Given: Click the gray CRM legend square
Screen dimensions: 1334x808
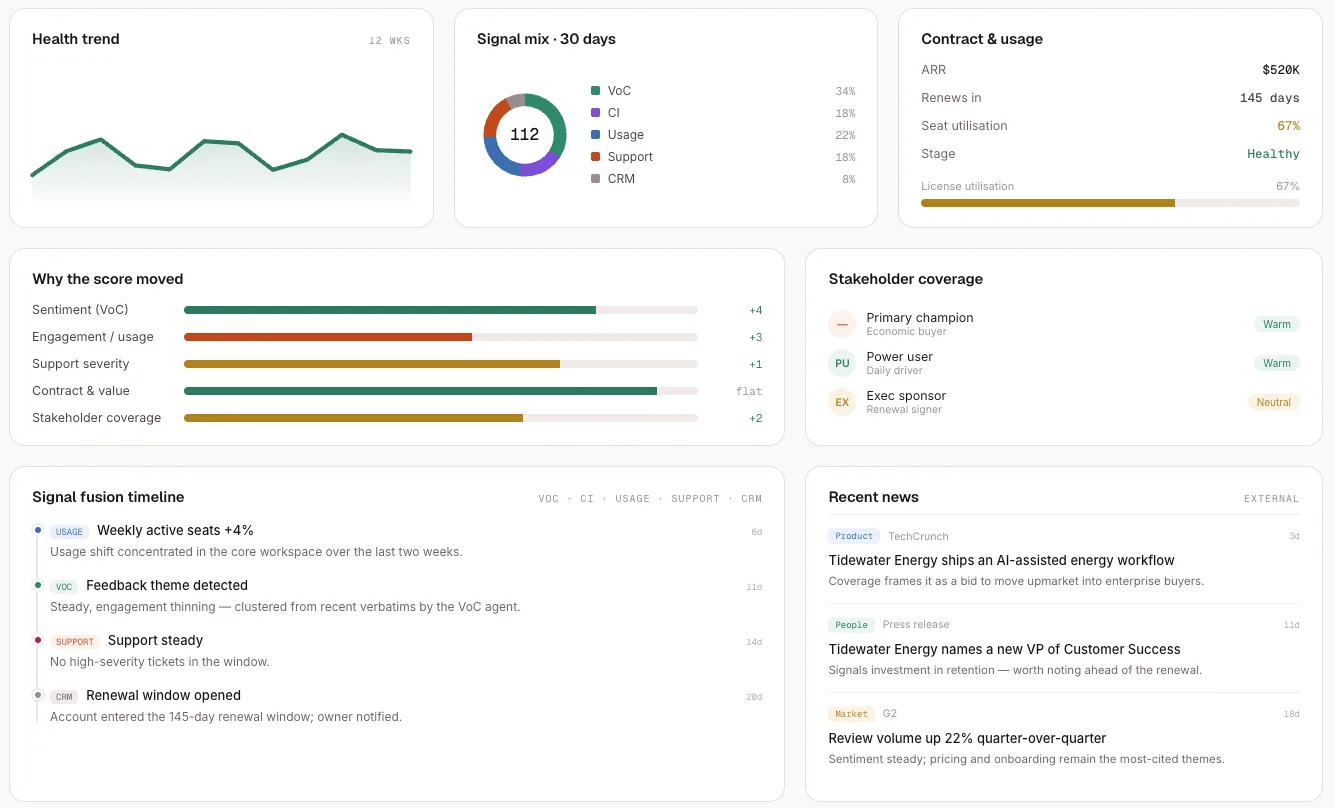Looking at the screenshot, I should (596, 179).
